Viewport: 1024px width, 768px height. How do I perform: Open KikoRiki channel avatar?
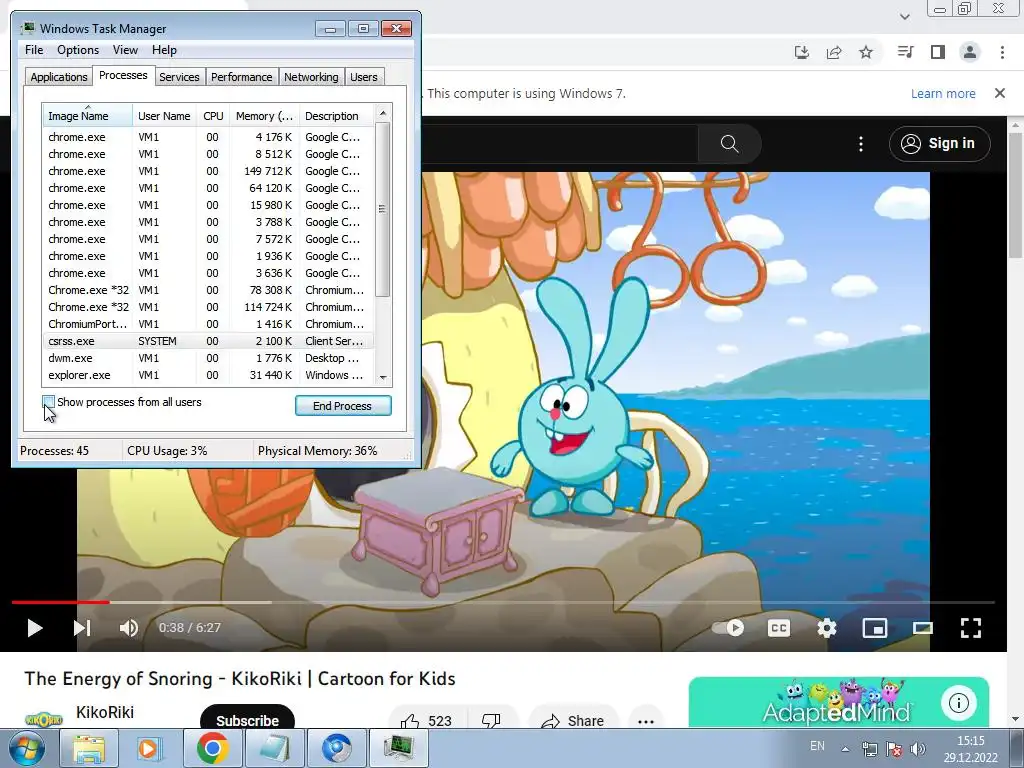(43, 719)
